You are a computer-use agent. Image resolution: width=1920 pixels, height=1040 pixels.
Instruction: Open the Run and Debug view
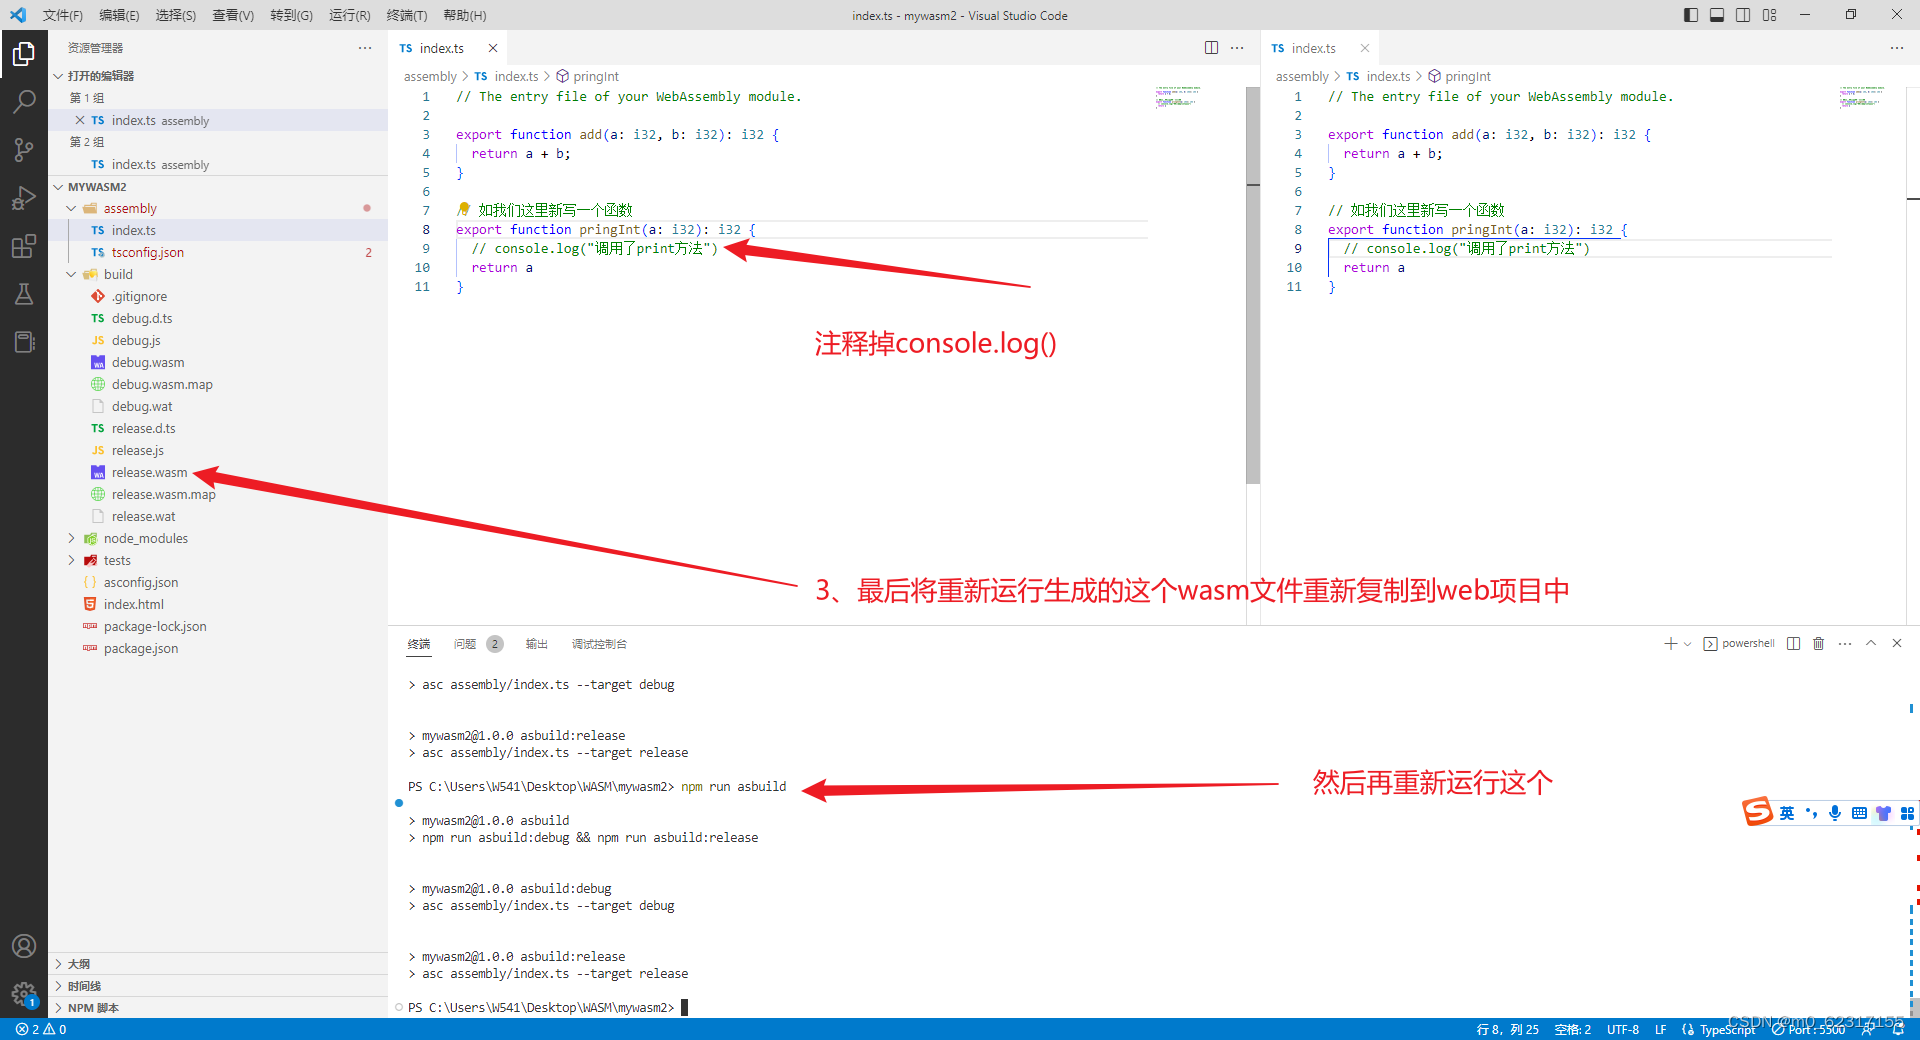pos(24,197)
